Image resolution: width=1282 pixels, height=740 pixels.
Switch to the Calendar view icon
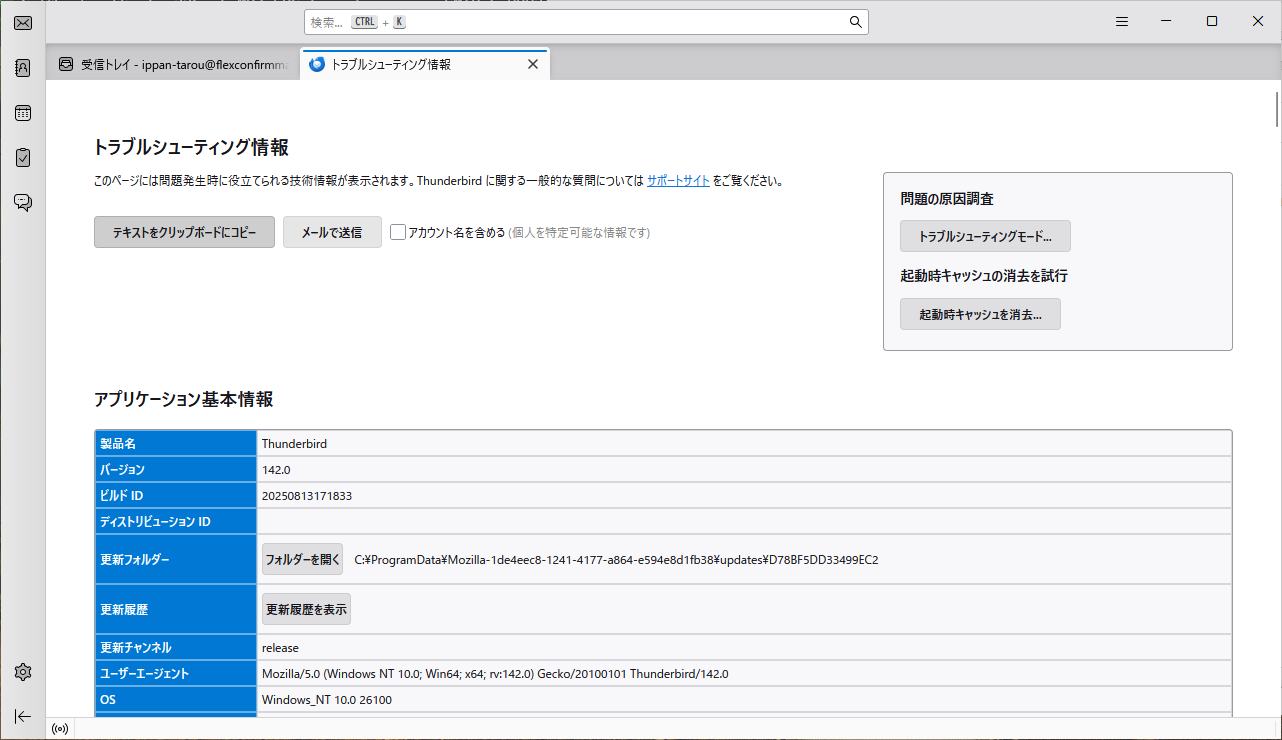[22, 112]
